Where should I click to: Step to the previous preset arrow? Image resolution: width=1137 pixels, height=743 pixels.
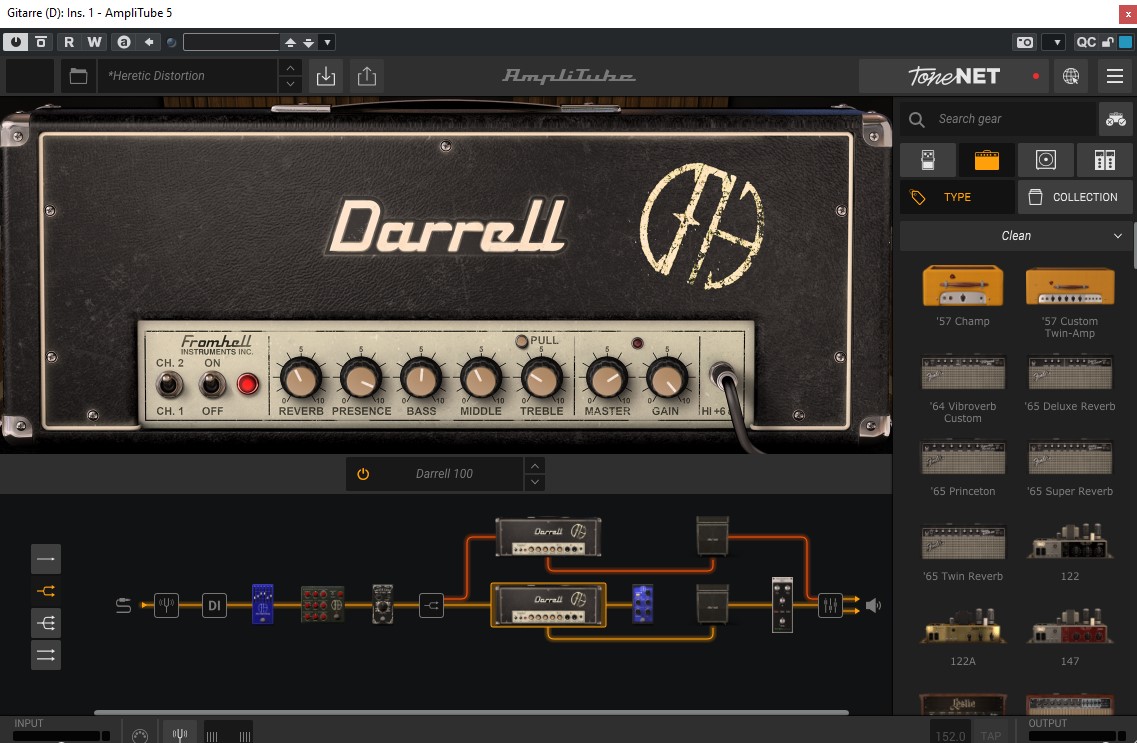click(x=290, y=67)
